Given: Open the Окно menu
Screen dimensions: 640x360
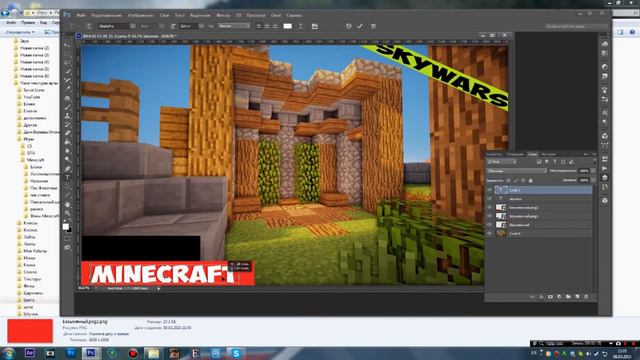Looking at the screenshot, I should click(x=276, y=15).
